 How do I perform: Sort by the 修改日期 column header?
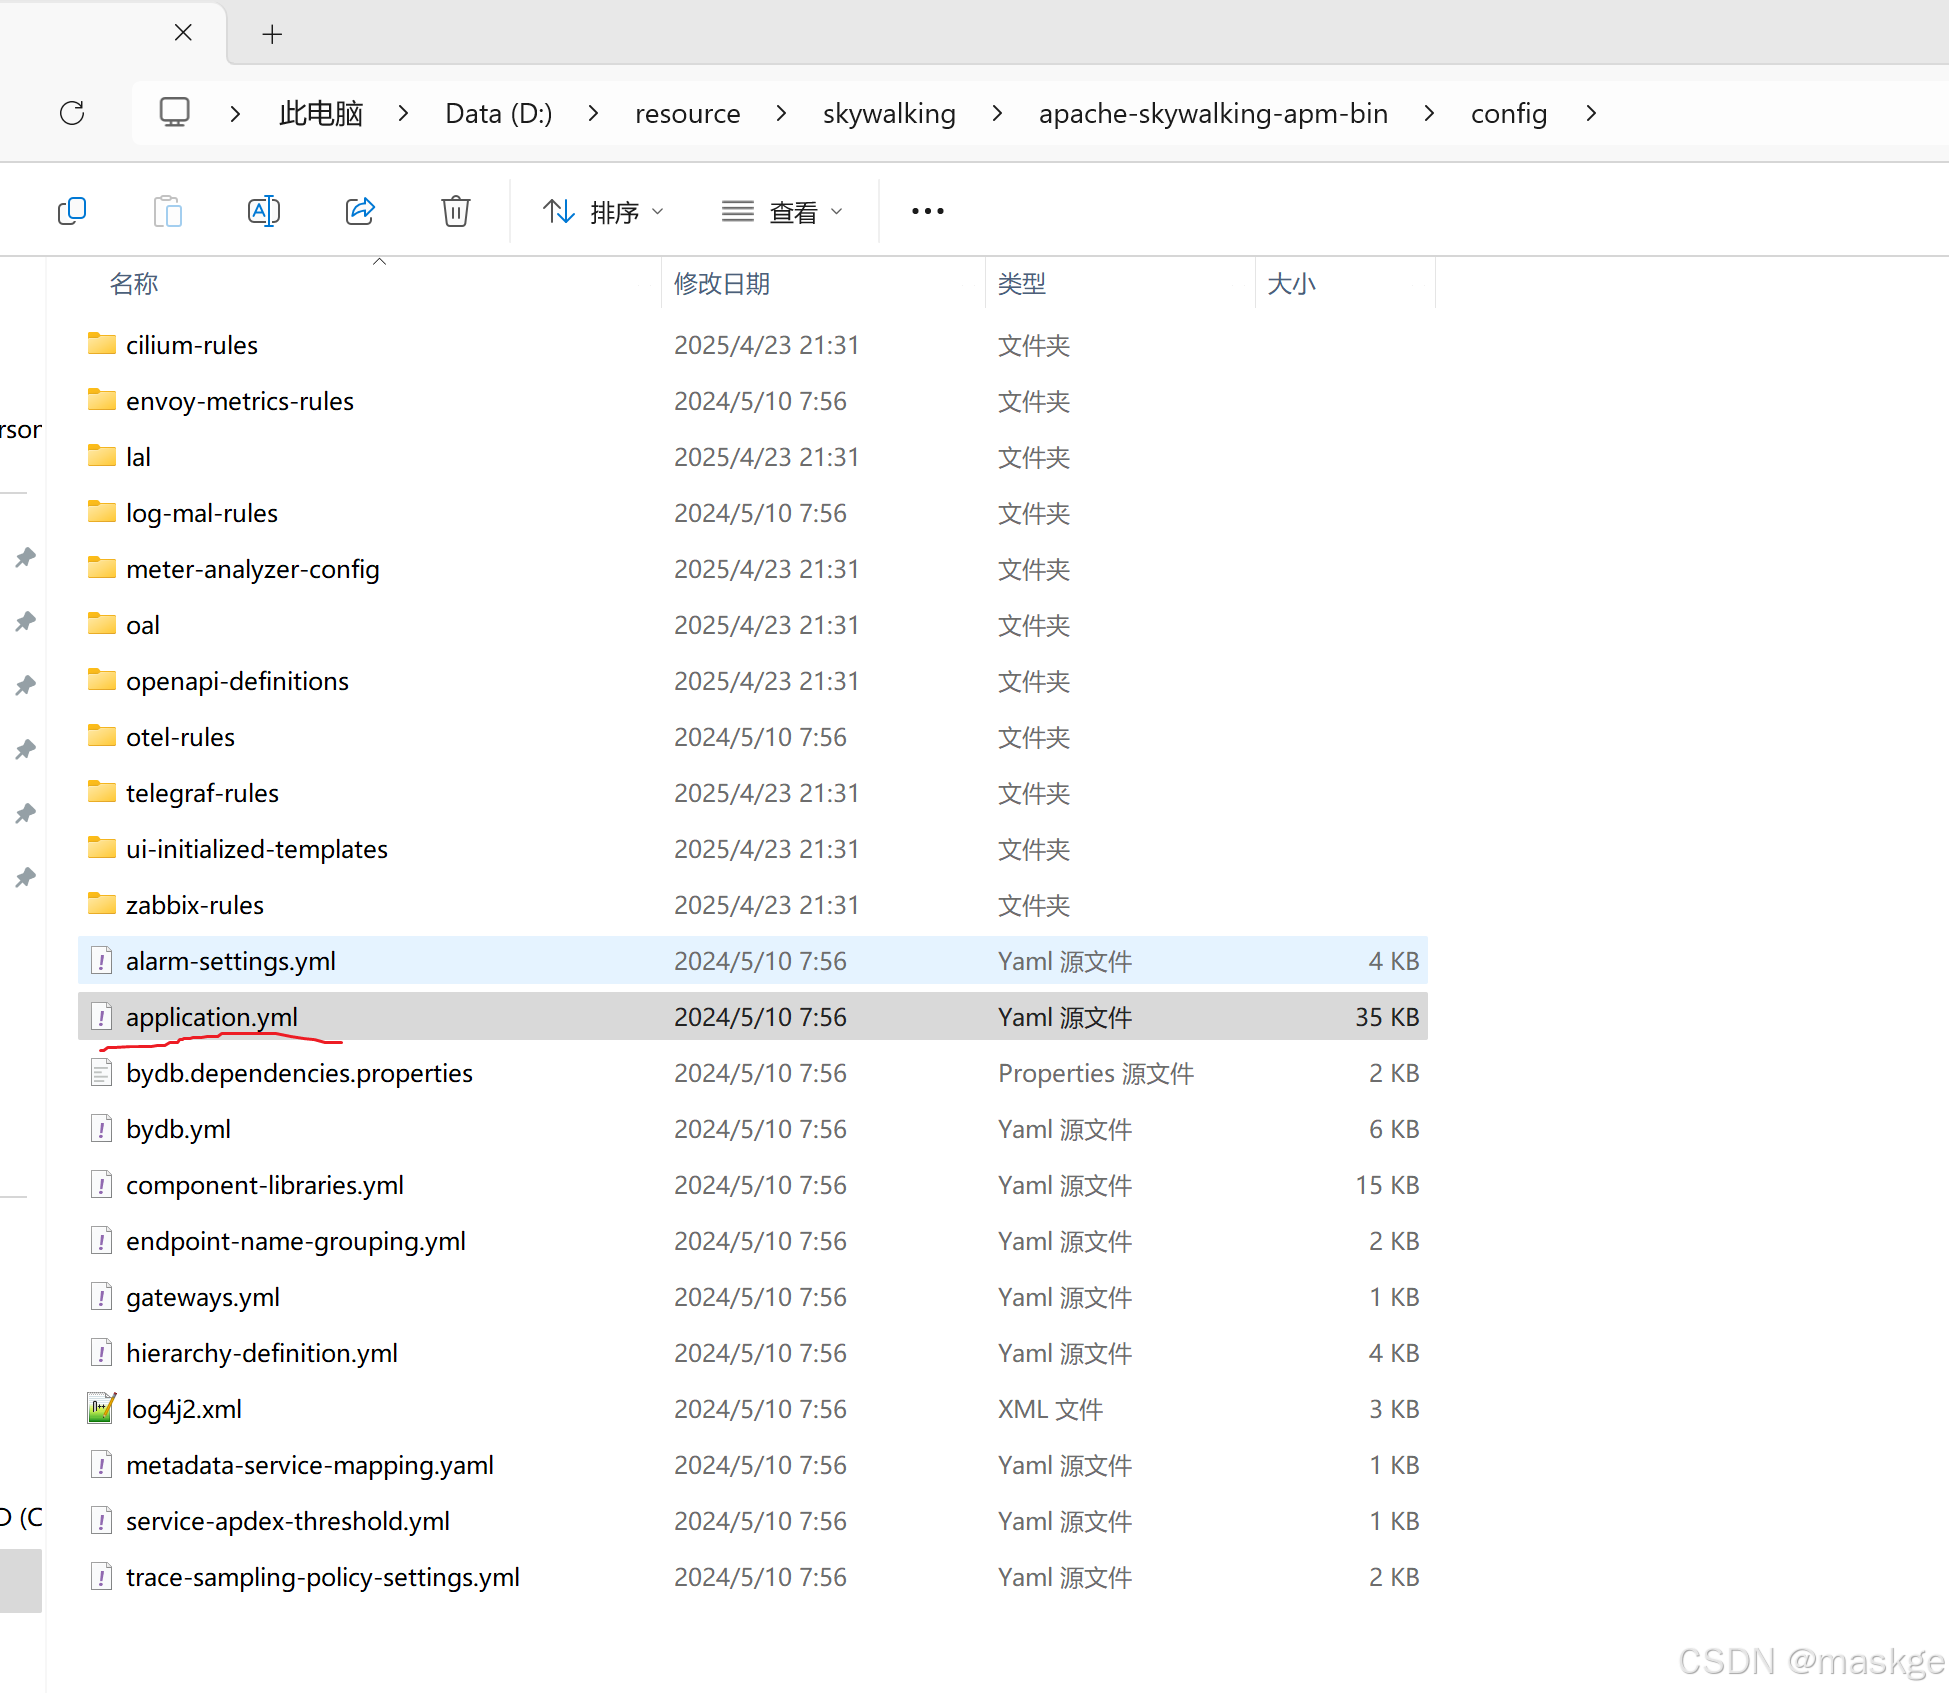(721, 284)
